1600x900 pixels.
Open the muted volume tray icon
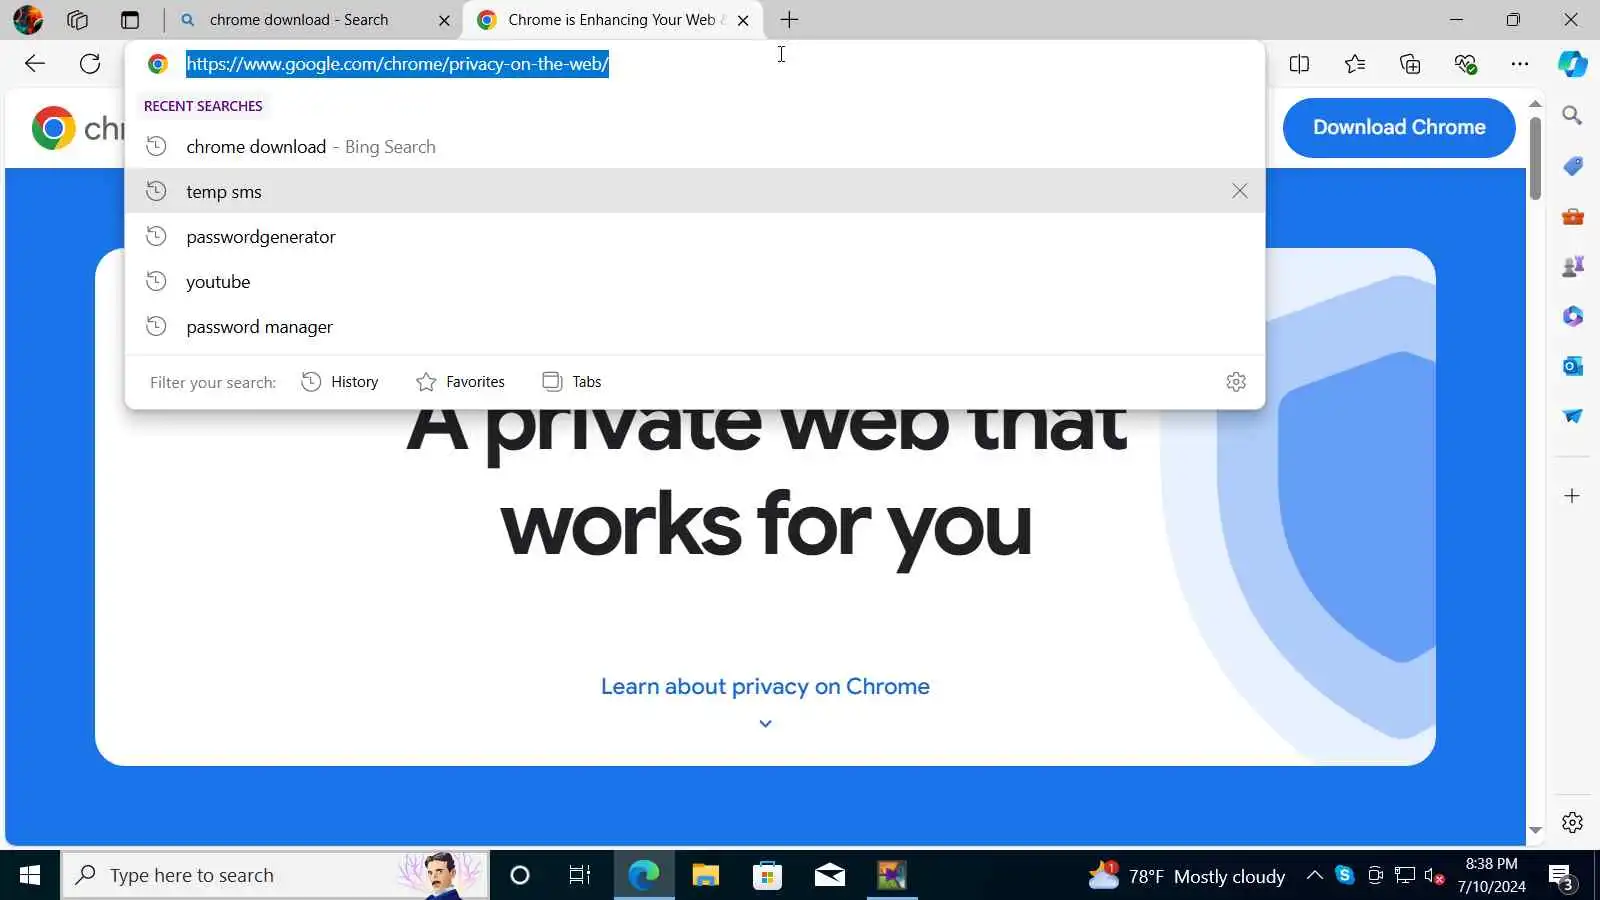click(x=1434, y=876)
